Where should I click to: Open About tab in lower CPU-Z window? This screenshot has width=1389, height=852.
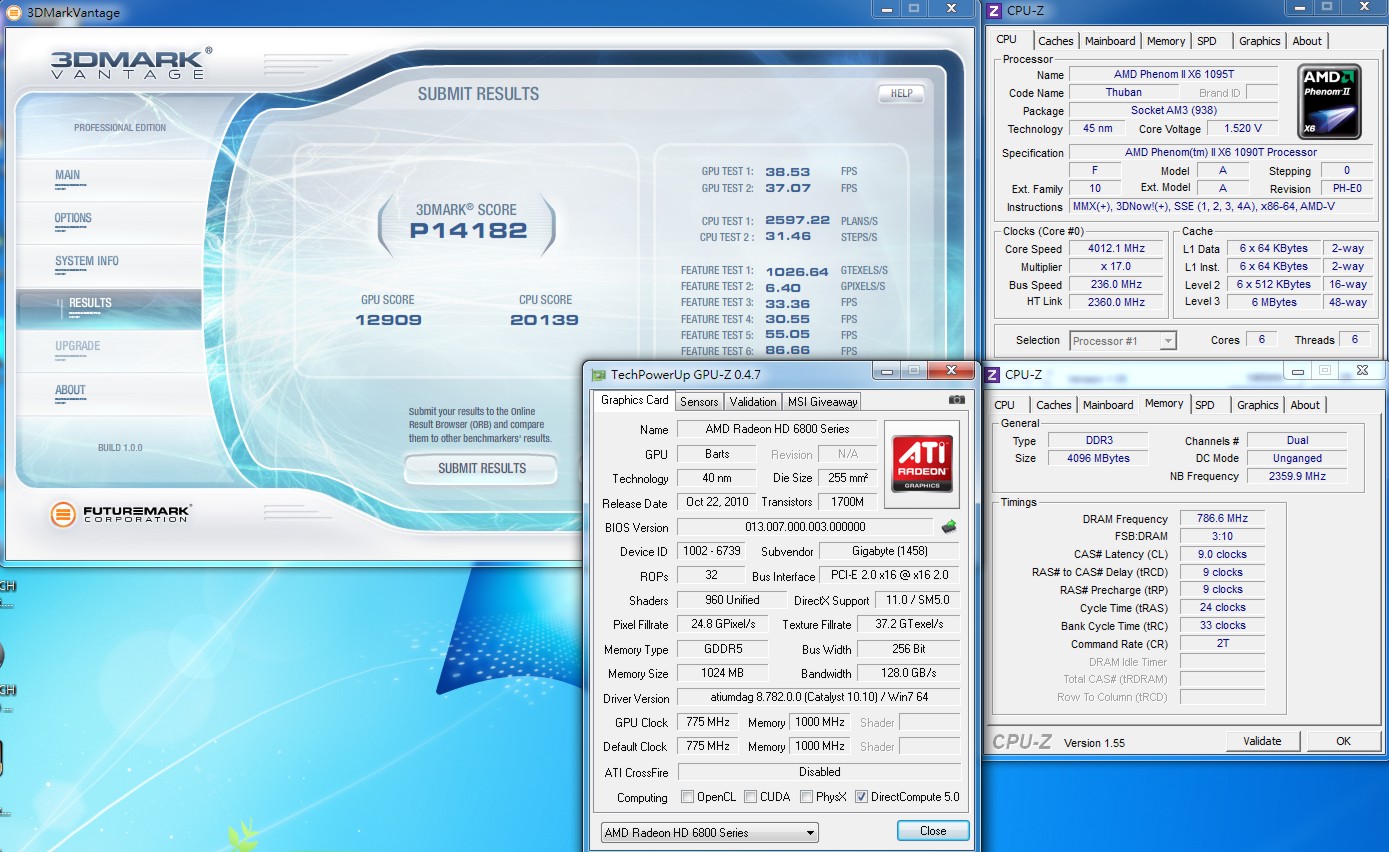(1305, 405)
